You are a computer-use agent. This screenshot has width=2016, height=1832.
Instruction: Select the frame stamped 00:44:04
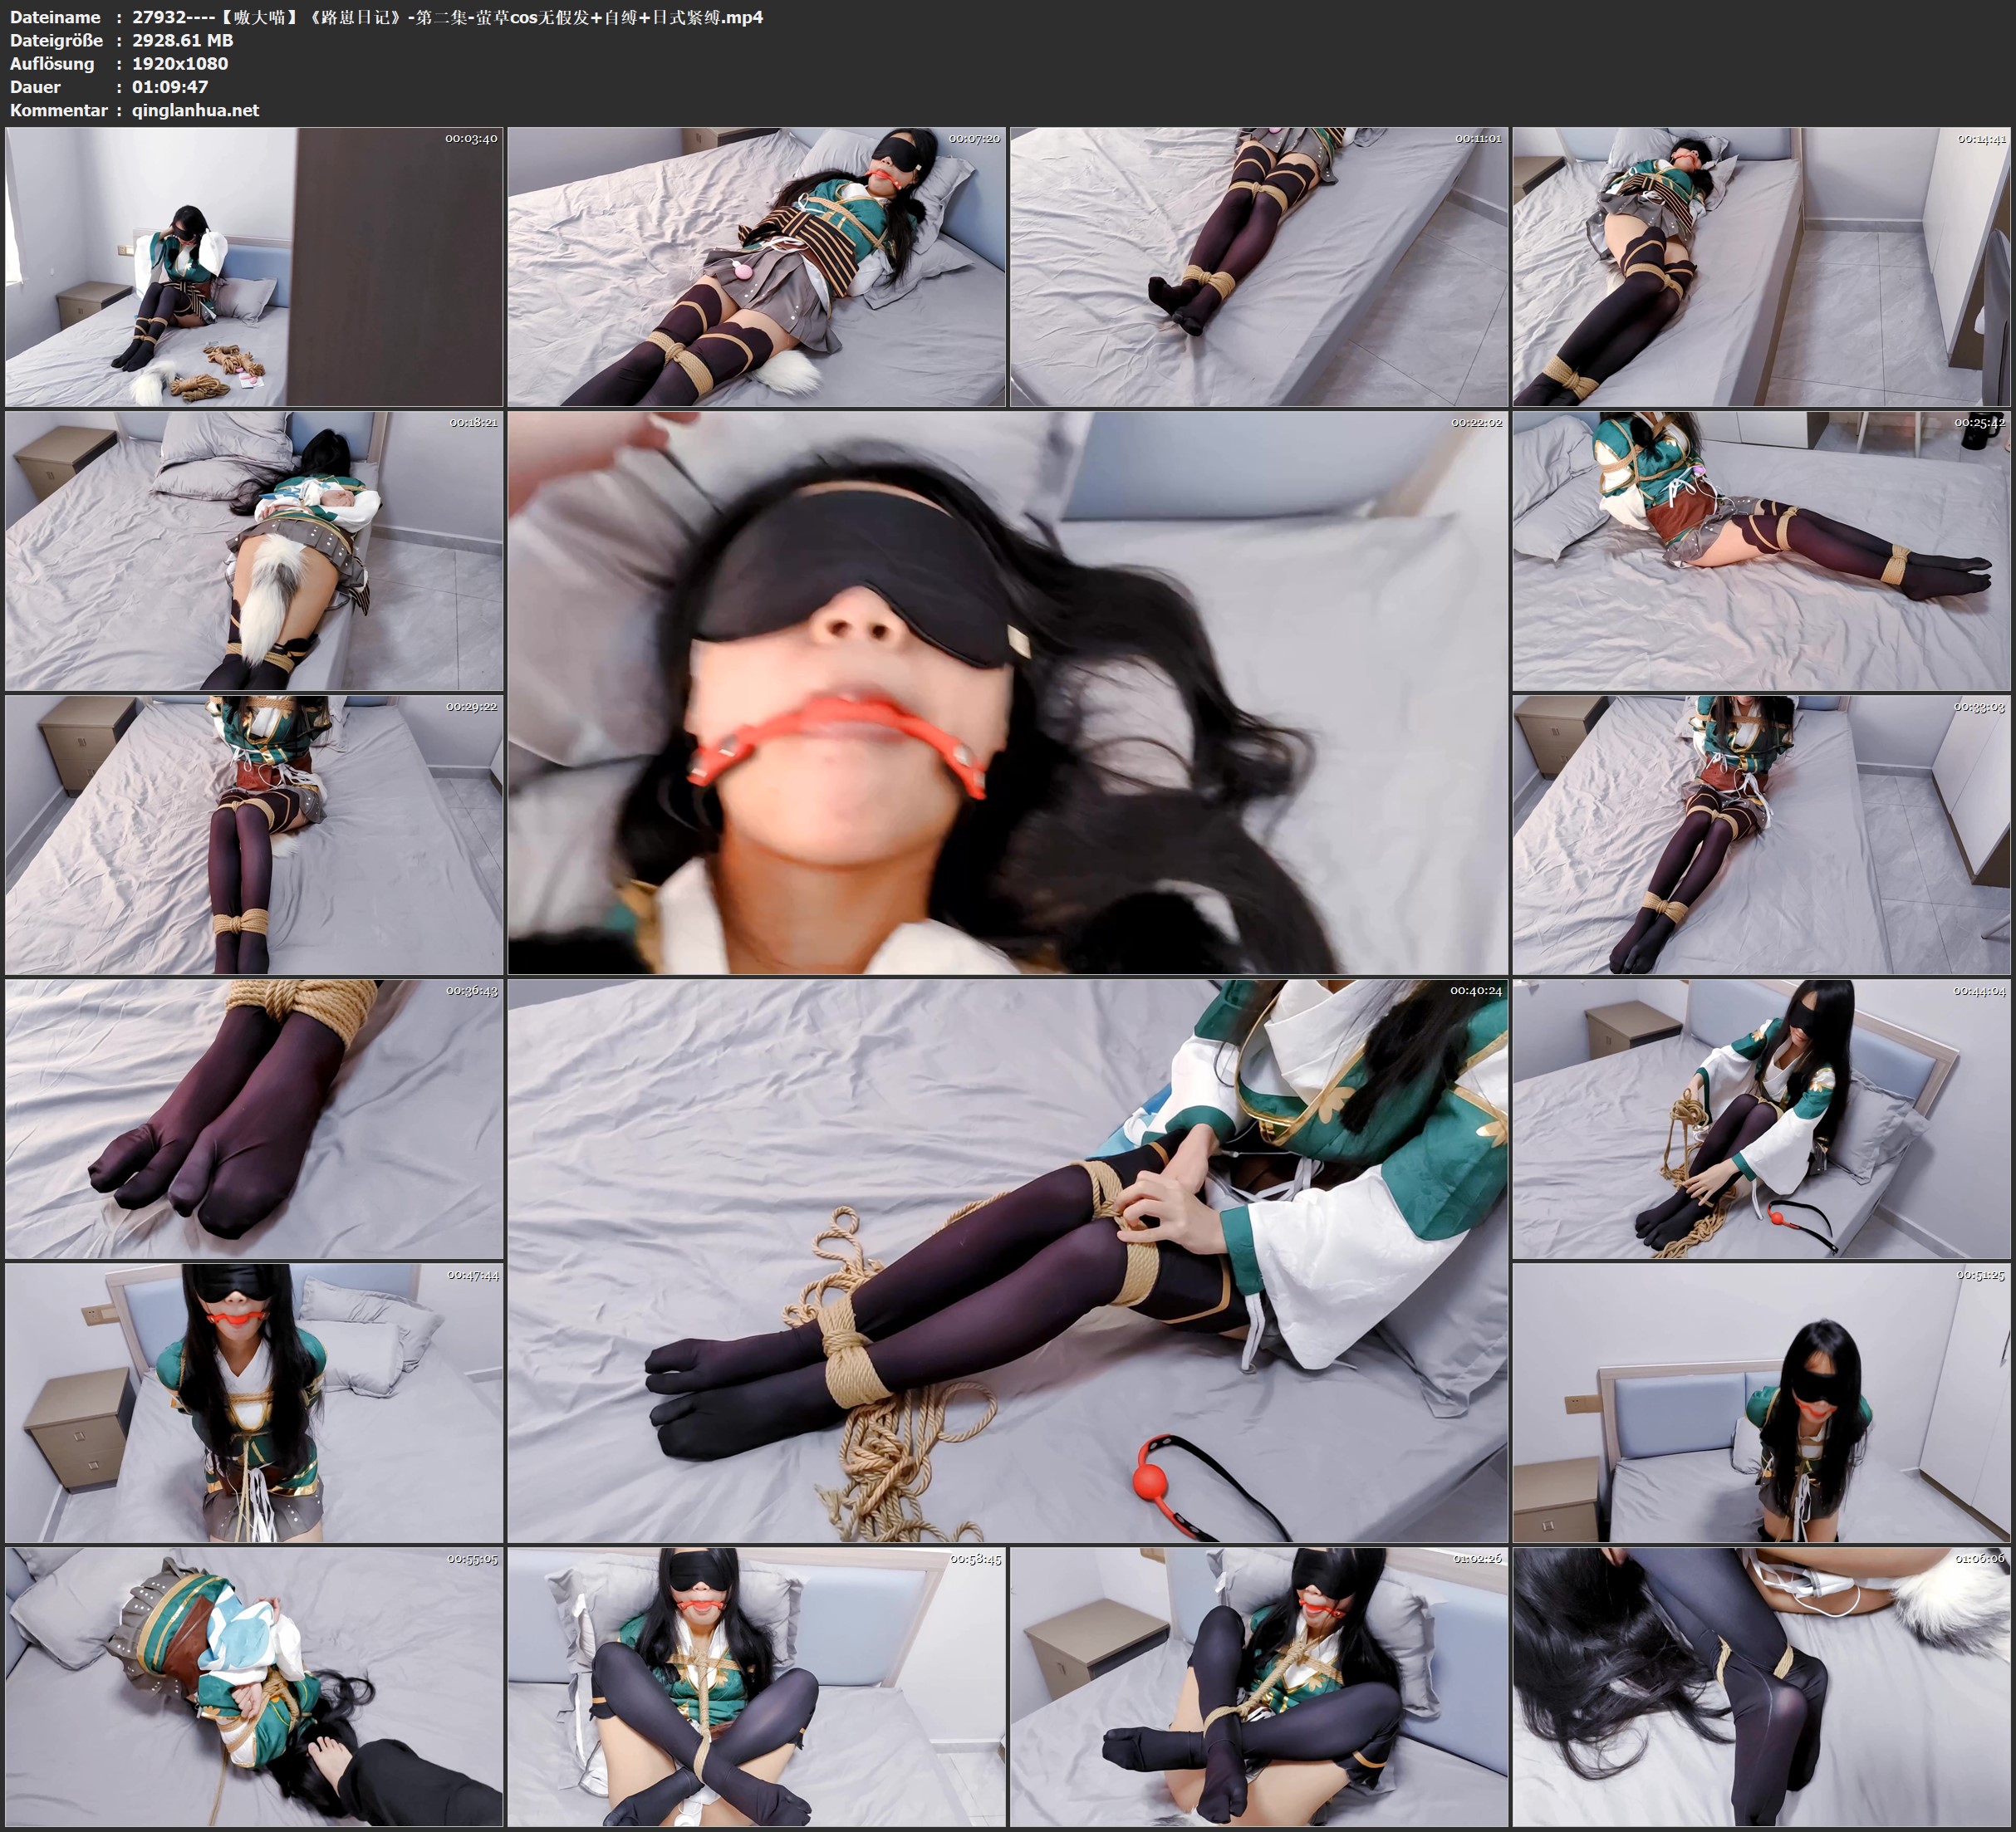tap(1761, 1119)
